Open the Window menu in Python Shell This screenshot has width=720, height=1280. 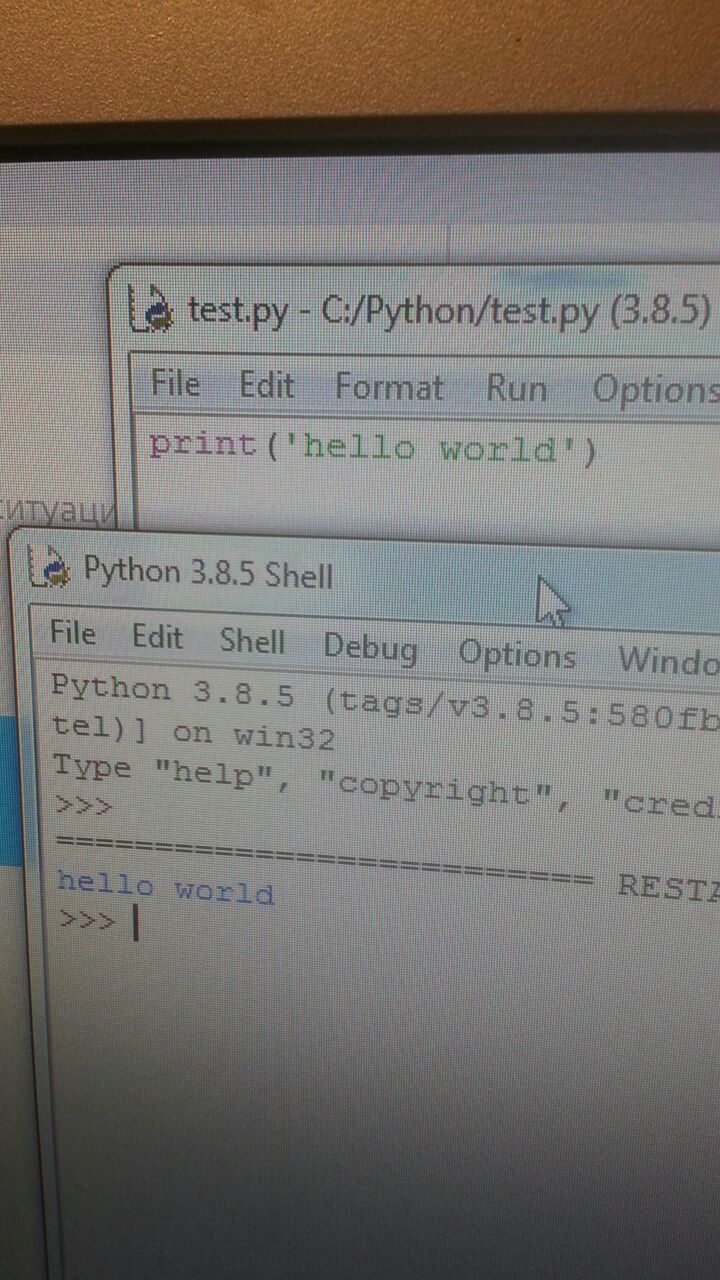[668, 660]
